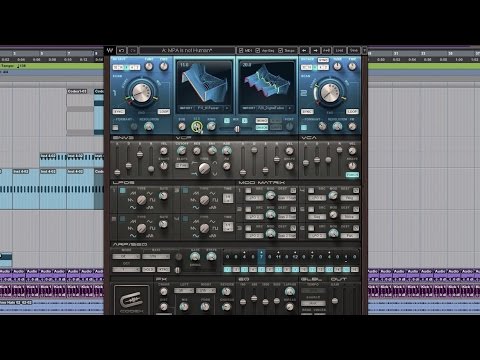
Task: Click the undo arrow icon
Action: click(x=122, y=50)
